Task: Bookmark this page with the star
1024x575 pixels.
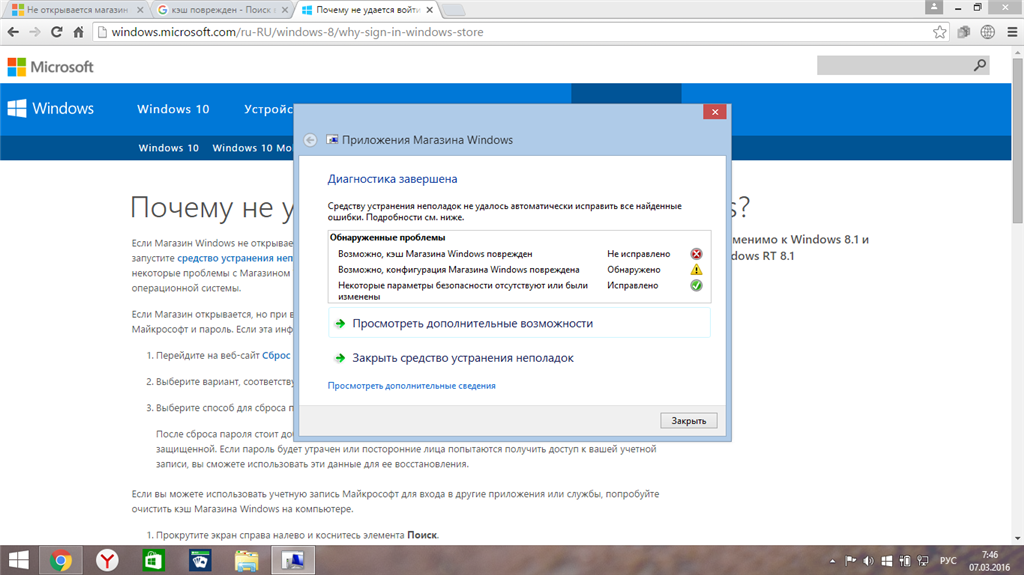Action: coord(939,32)
